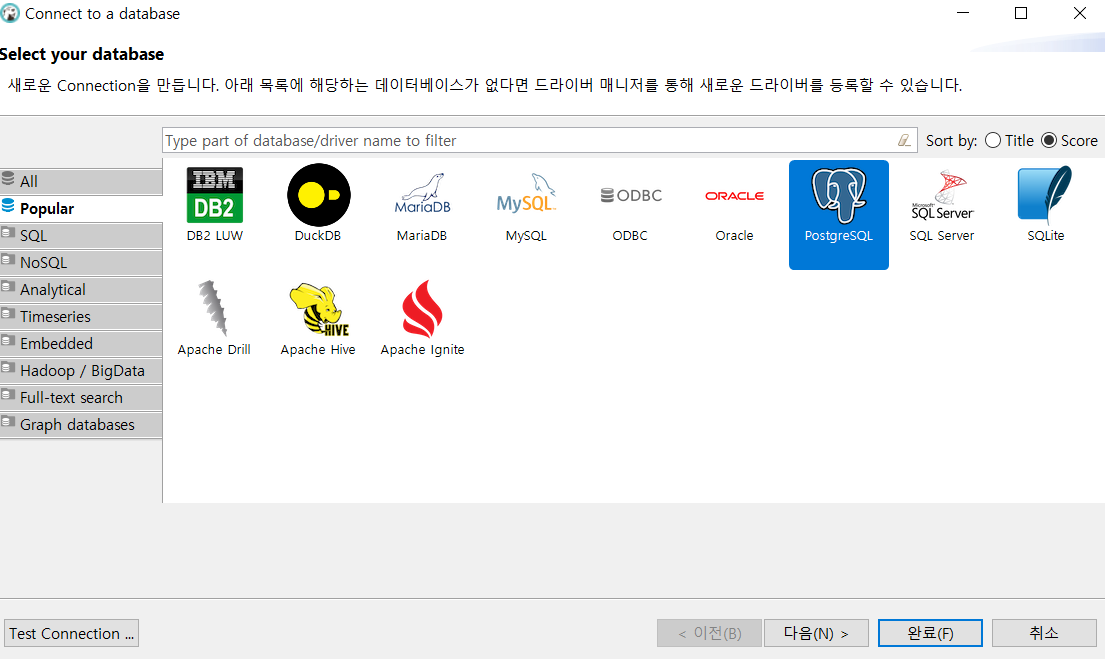Select the ODBC driver icon
Screen dimensions: 1105x659
coord(631,195)
